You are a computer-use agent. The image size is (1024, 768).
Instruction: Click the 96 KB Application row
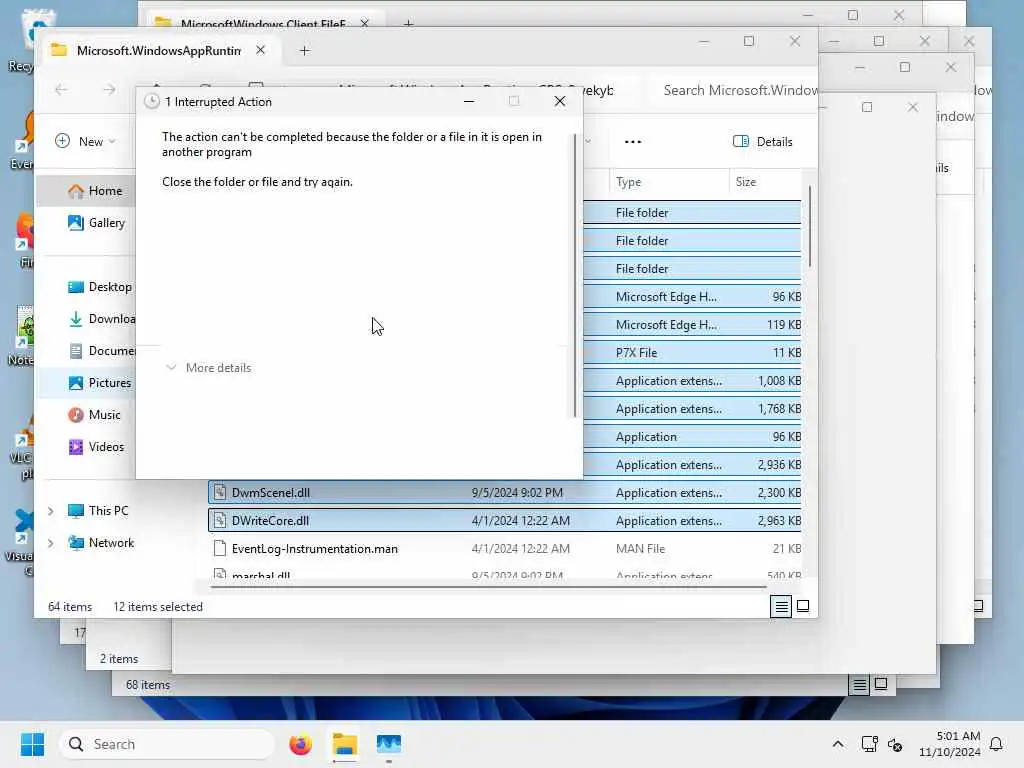(x=692, y=437)
